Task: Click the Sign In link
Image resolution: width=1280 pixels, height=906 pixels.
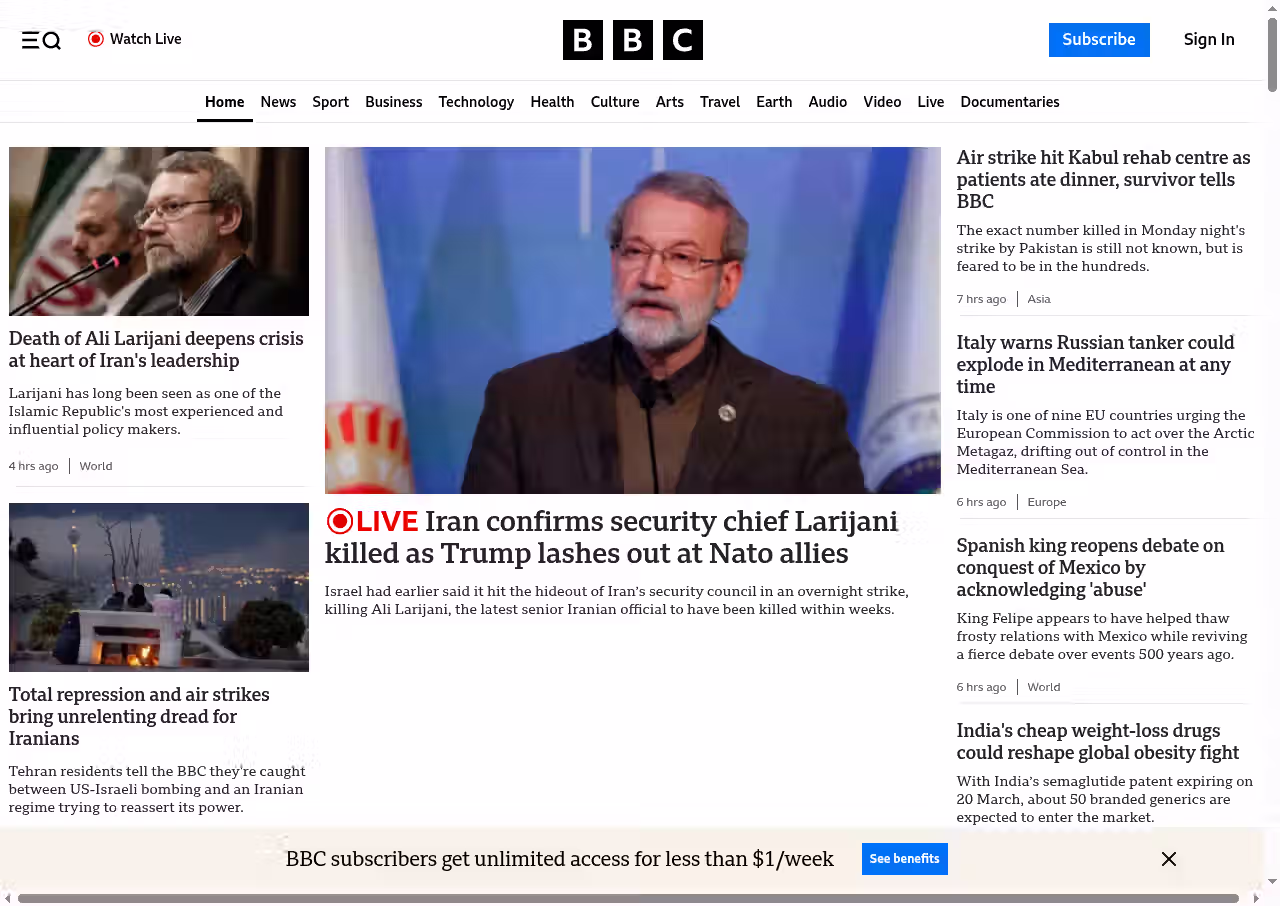Action: [x=1208, y=40]
